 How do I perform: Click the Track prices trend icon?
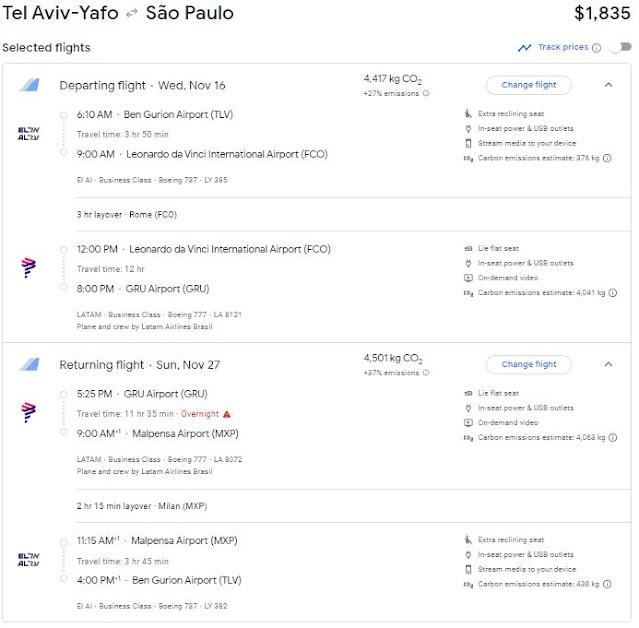coord(524,48)
